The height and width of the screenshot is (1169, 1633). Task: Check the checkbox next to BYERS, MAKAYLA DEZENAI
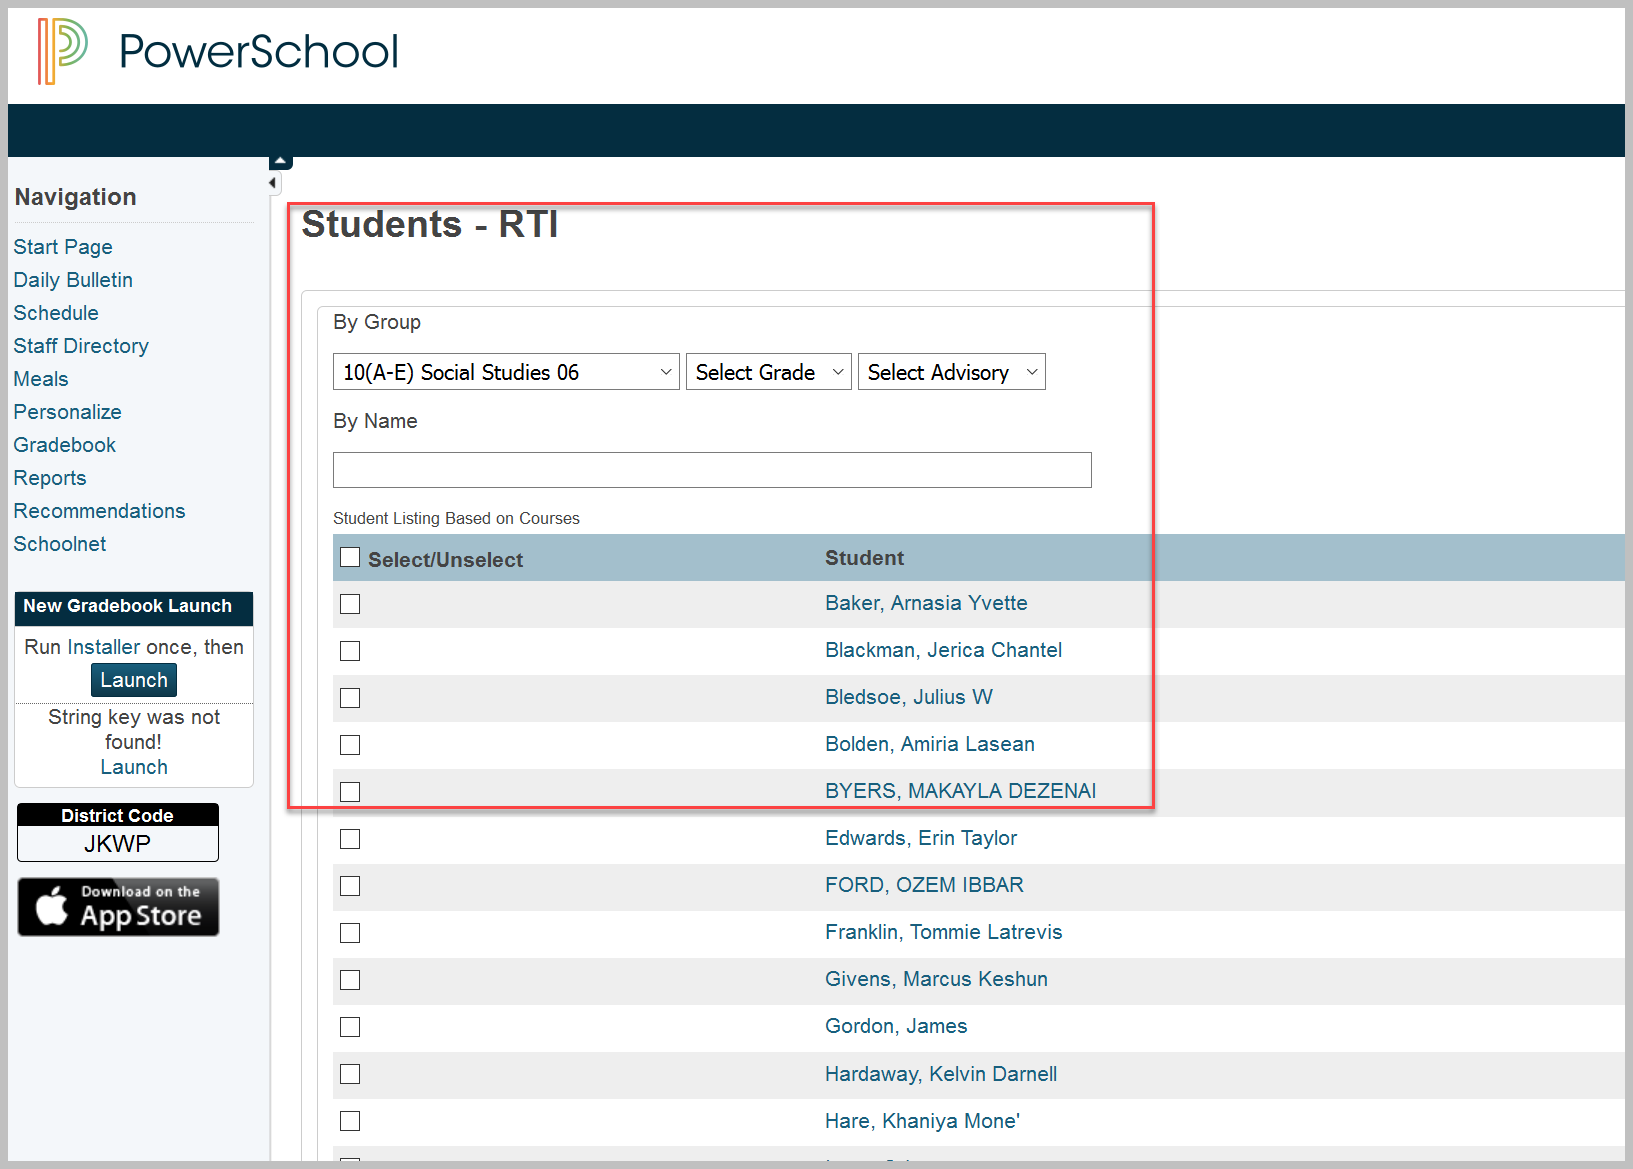[x=349, y=791]
